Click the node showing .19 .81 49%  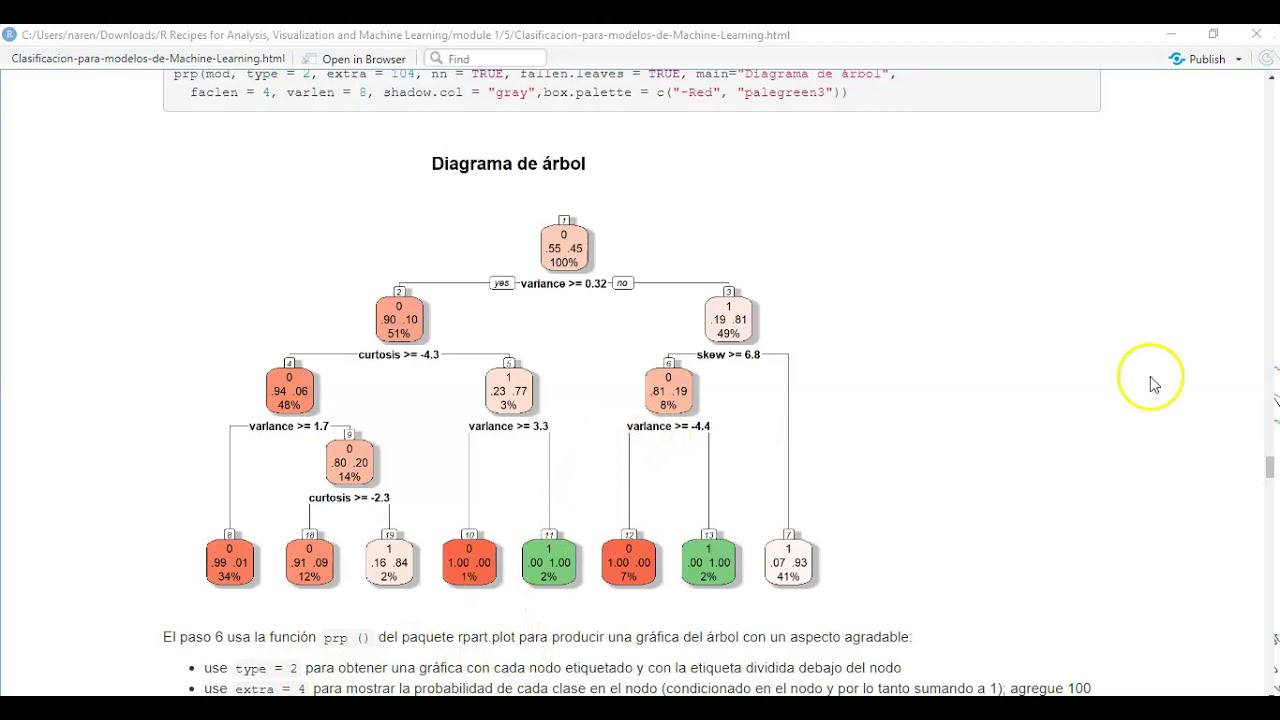[x=729, y=320]
